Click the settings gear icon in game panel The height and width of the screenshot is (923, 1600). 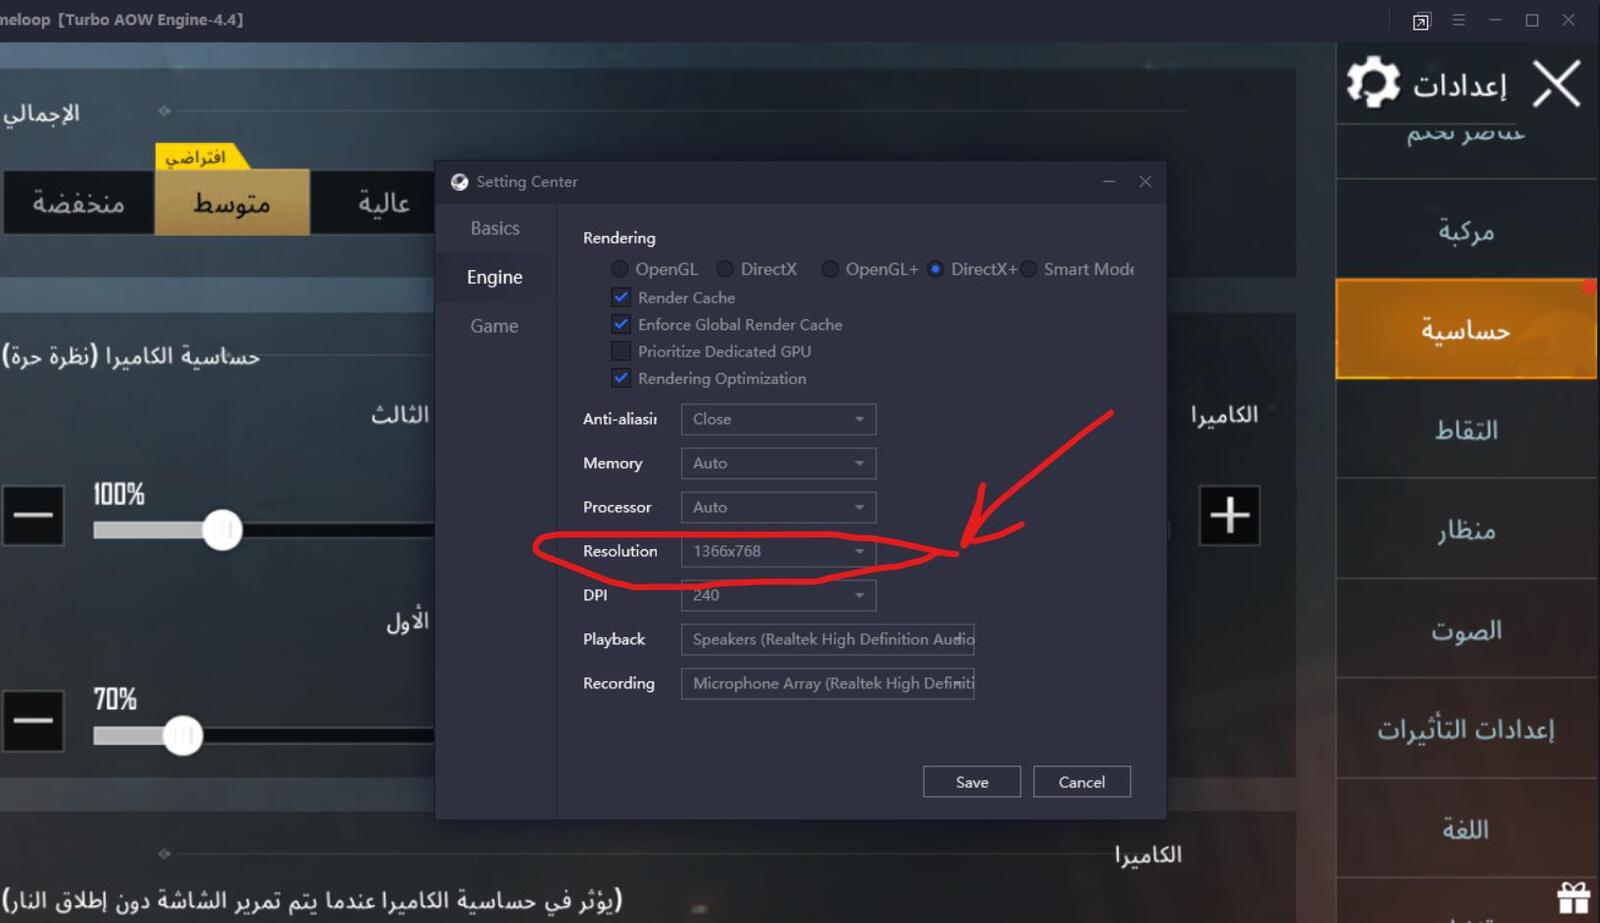pyautogui.click(x=1373, y=82)
